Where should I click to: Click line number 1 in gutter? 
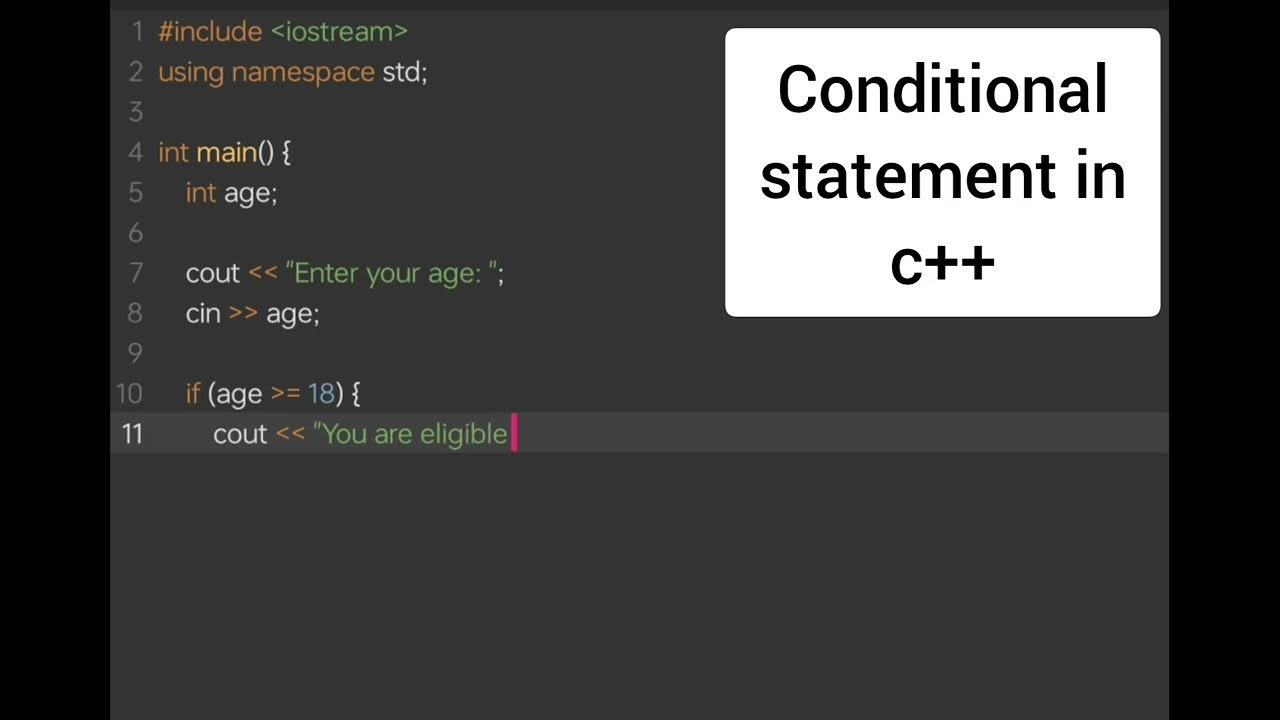click(x=137, y=32)
